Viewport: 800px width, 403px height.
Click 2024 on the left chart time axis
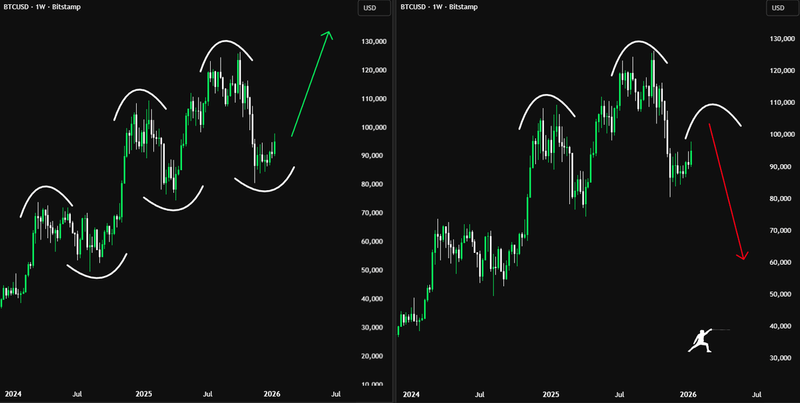pos(13,394)
